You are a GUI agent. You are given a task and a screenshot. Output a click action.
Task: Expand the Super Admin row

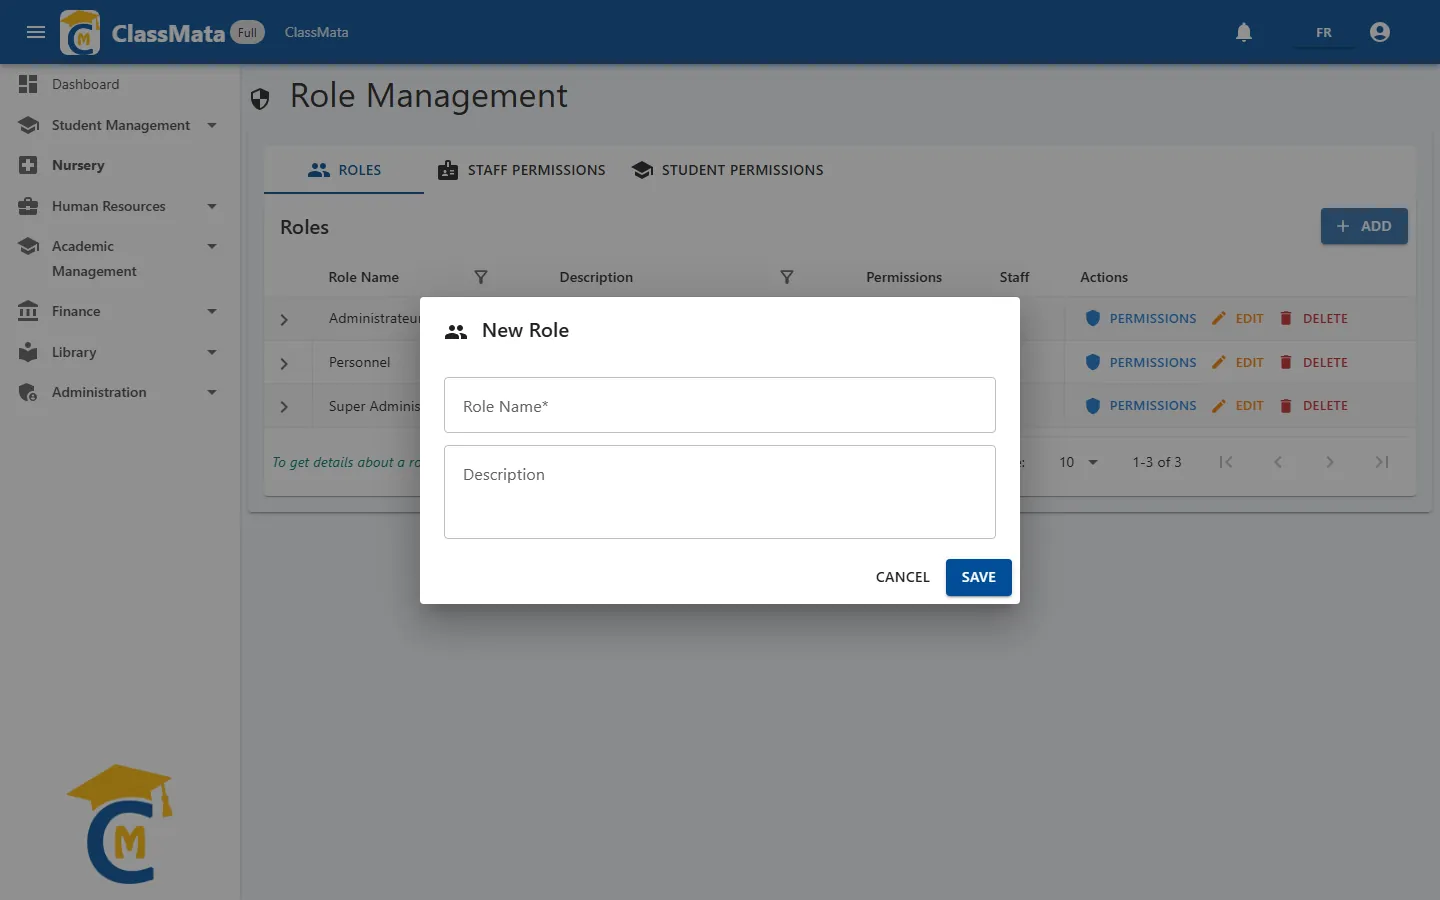coord(284,407)
